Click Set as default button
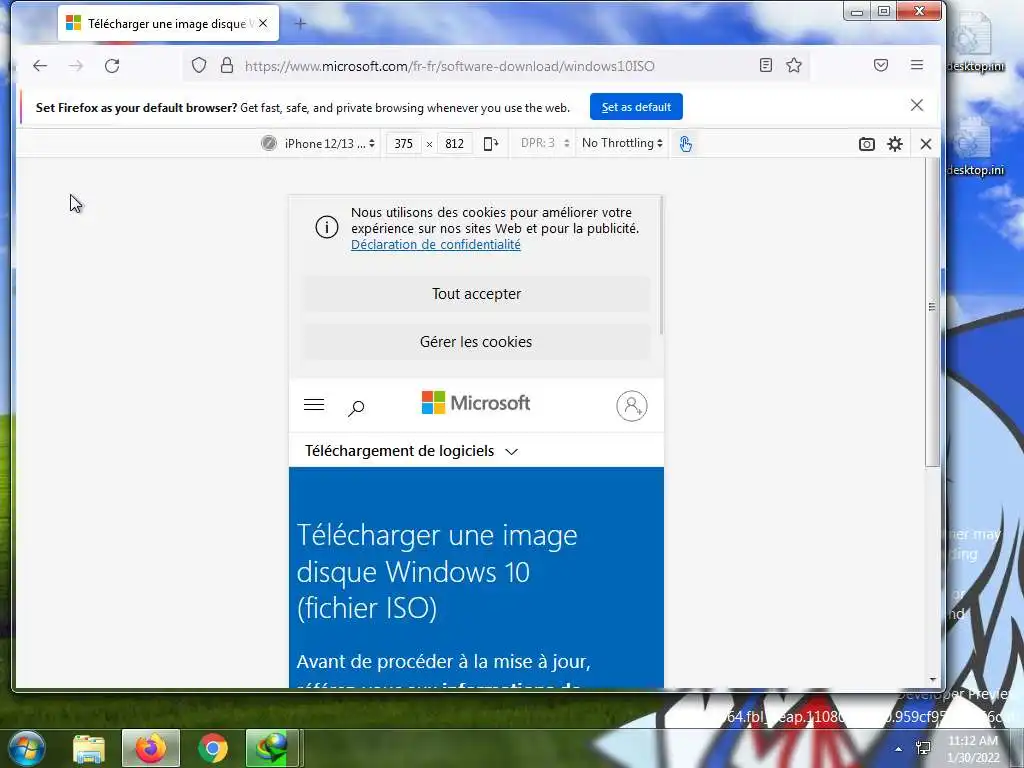The width and height of the screenshot is (1024, 768). coord(636,107)
